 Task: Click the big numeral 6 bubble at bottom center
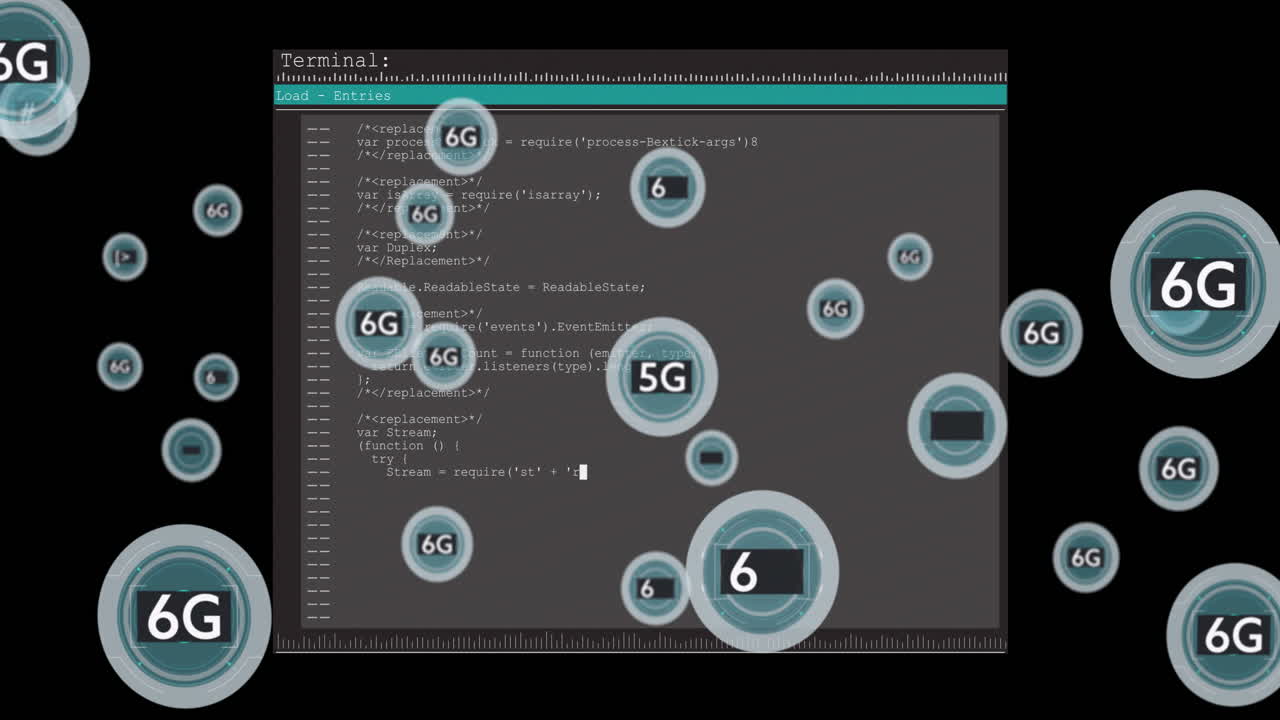765,570
